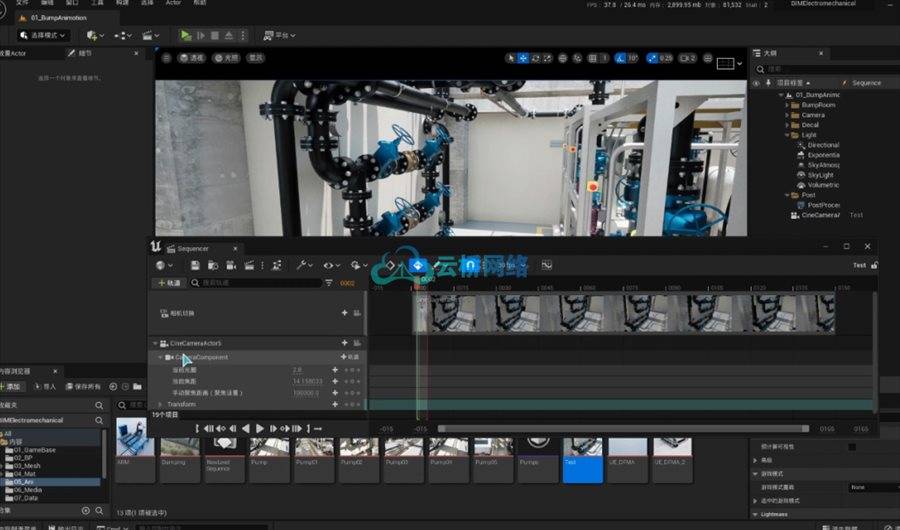Image resolution: width=900 pixels, height=530 pixels.
Task: Open Sequencer wrench actions dropdown
Action: coord(304,265)
